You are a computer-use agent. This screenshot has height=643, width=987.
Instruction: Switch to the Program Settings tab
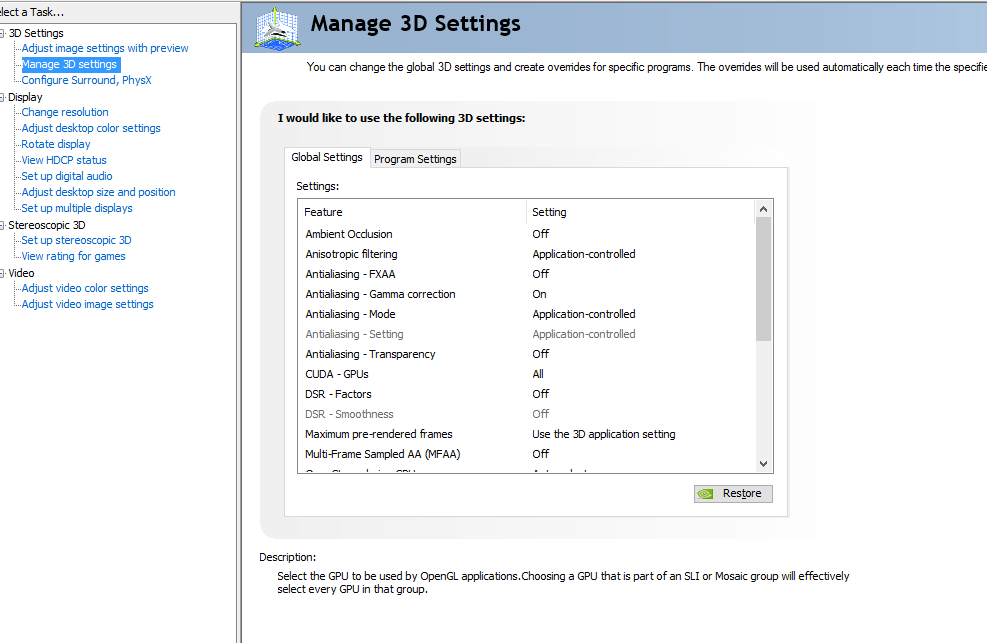click(415, 159)
